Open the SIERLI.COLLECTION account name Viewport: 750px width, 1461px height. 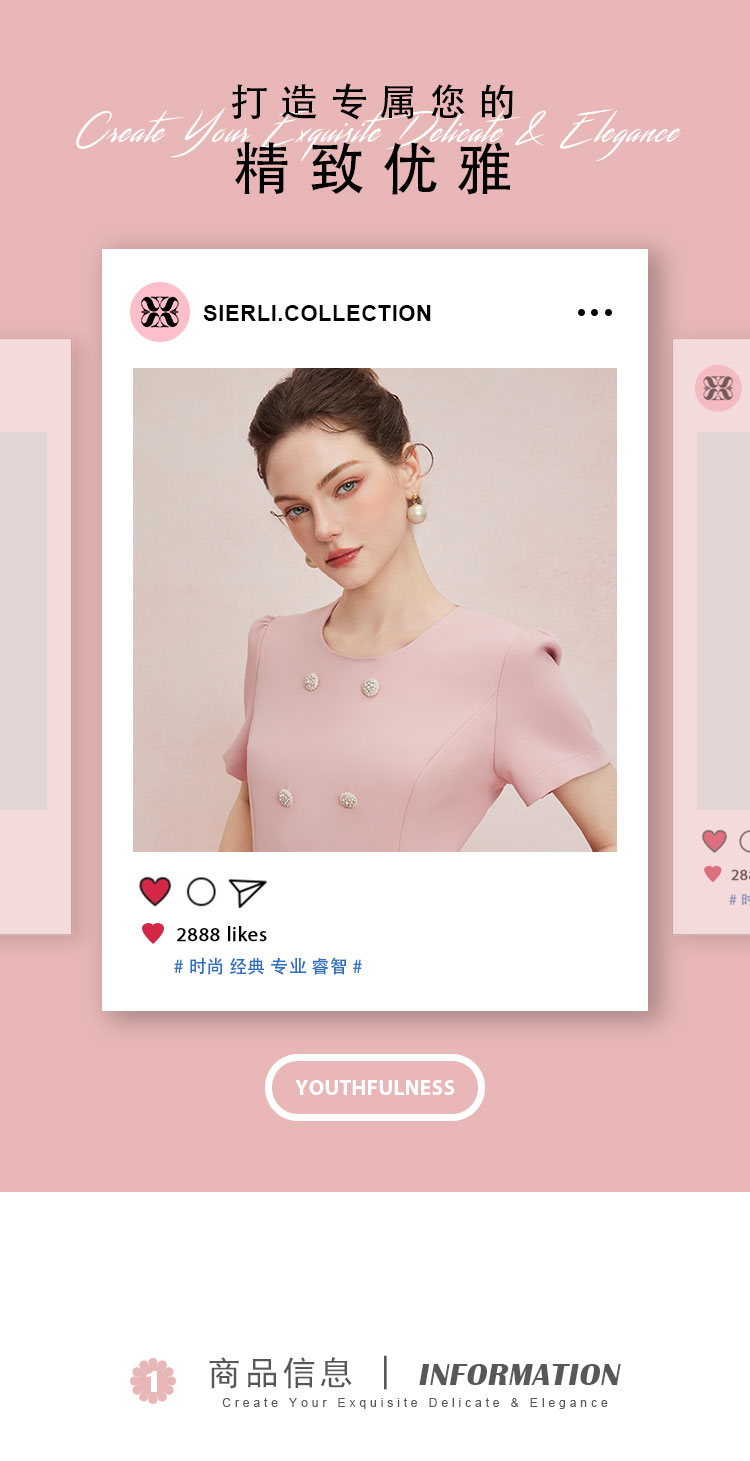(317, 313)
